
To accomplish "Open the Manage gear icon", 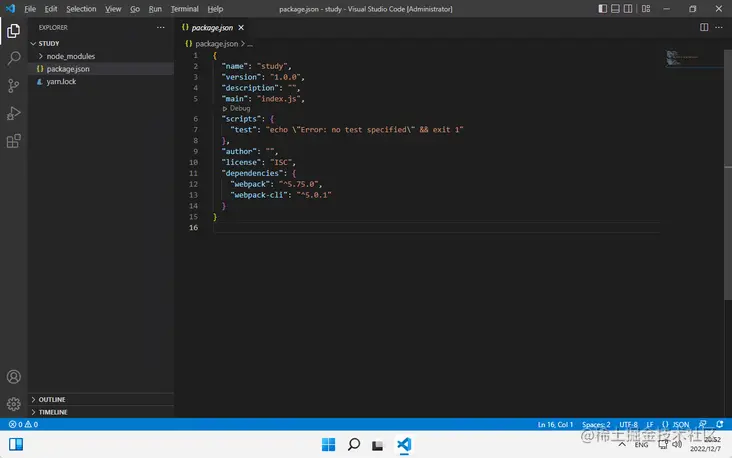I will (14, 404).
